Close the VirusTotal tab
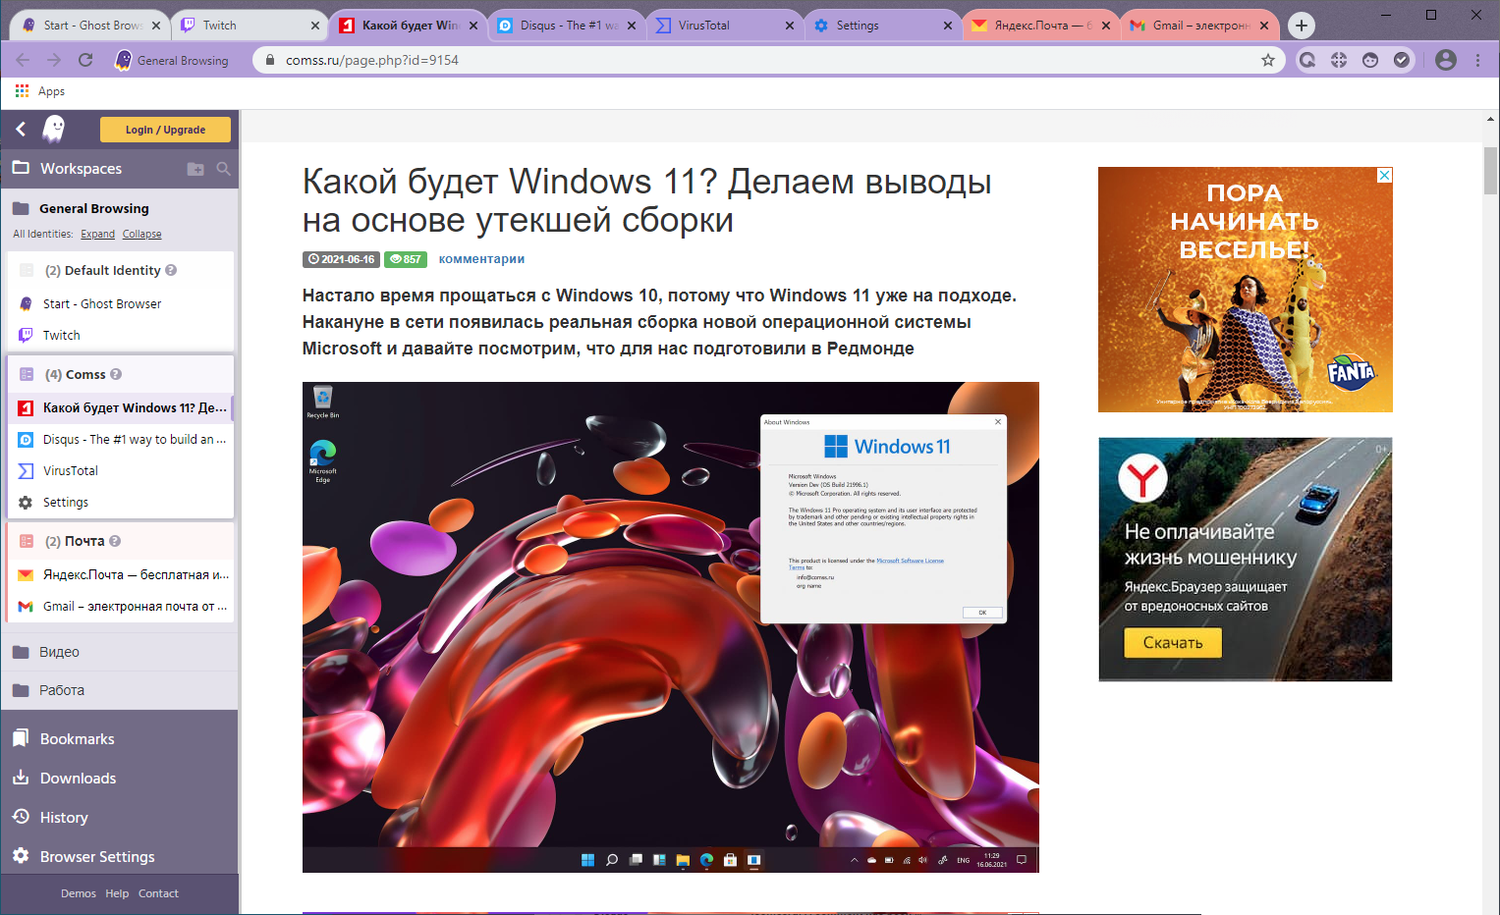The image size is (1500, 915). click(790, 26)
